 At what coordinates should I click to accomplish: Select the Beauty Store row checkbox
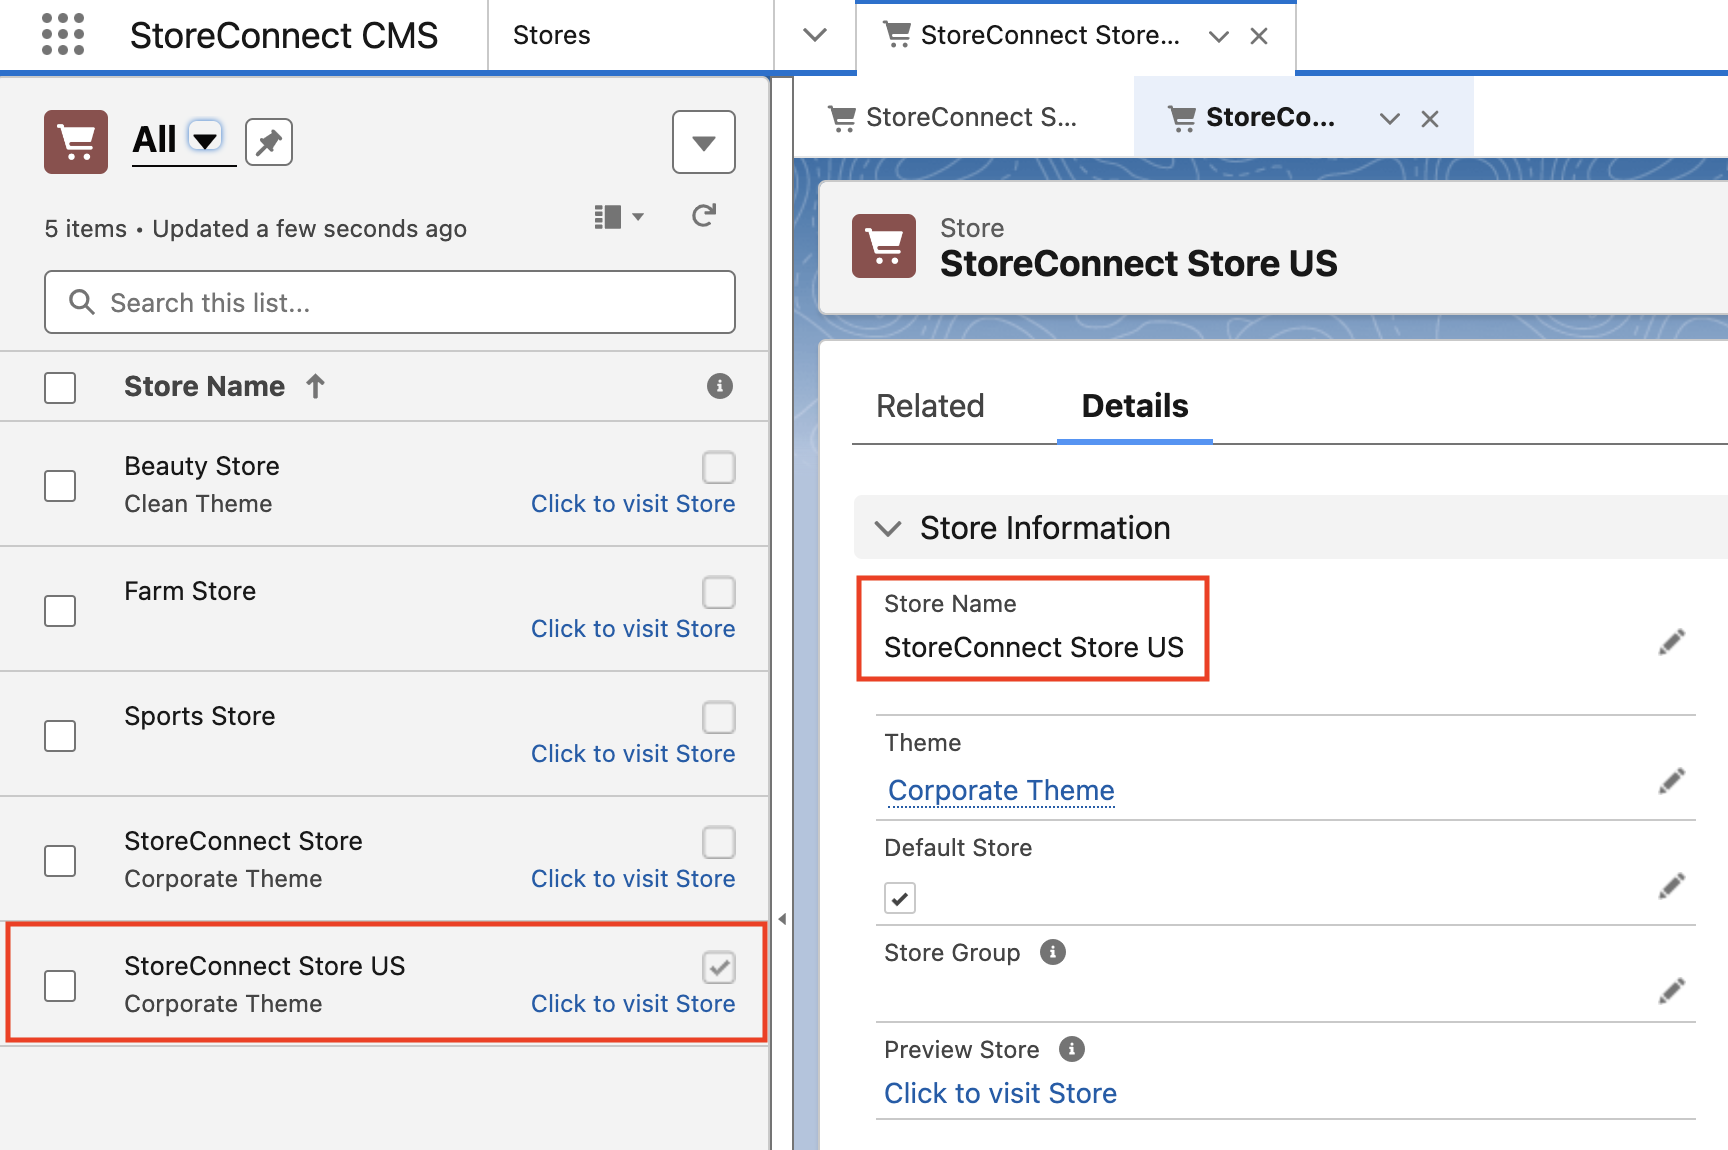[60, 486]
